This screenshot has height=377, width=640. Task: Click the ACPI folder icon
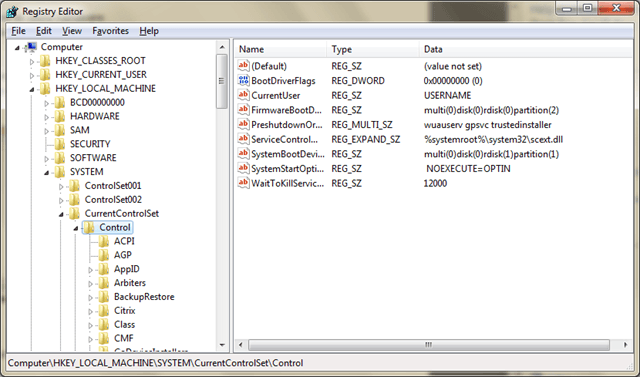104,241
